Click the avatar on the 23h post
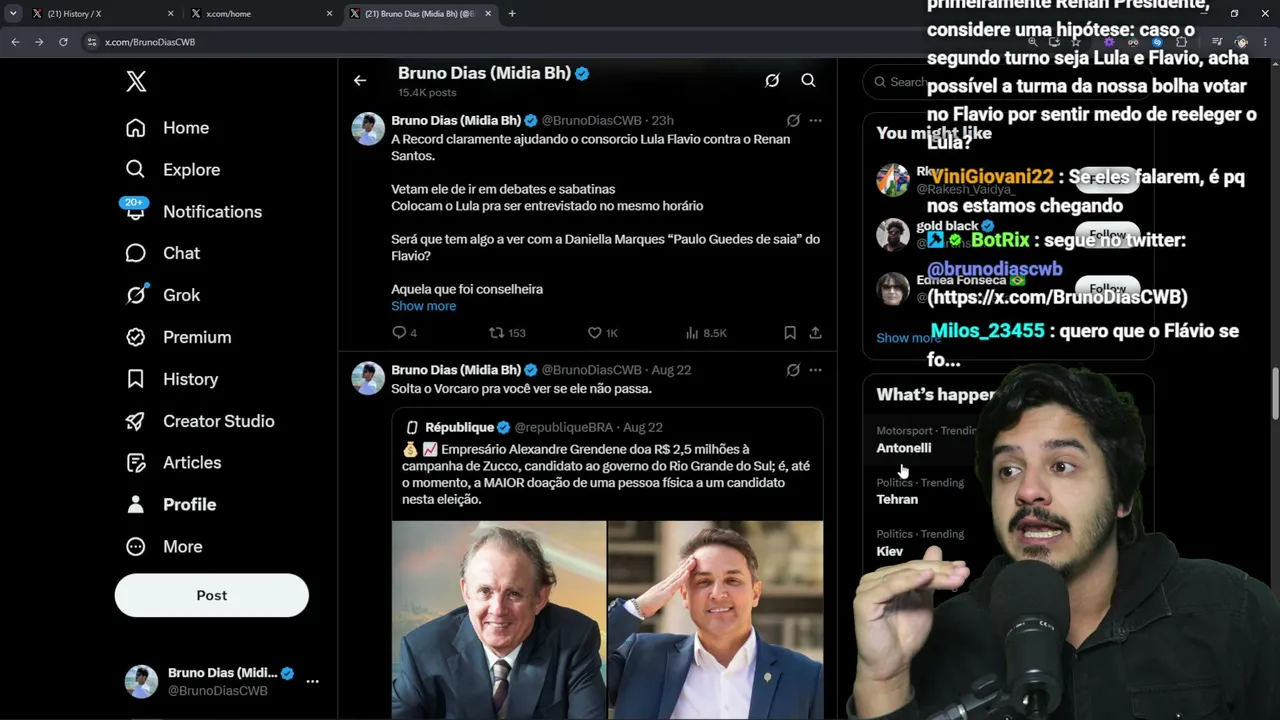Screen dimensions: 1280x720 tap(368, 129)
